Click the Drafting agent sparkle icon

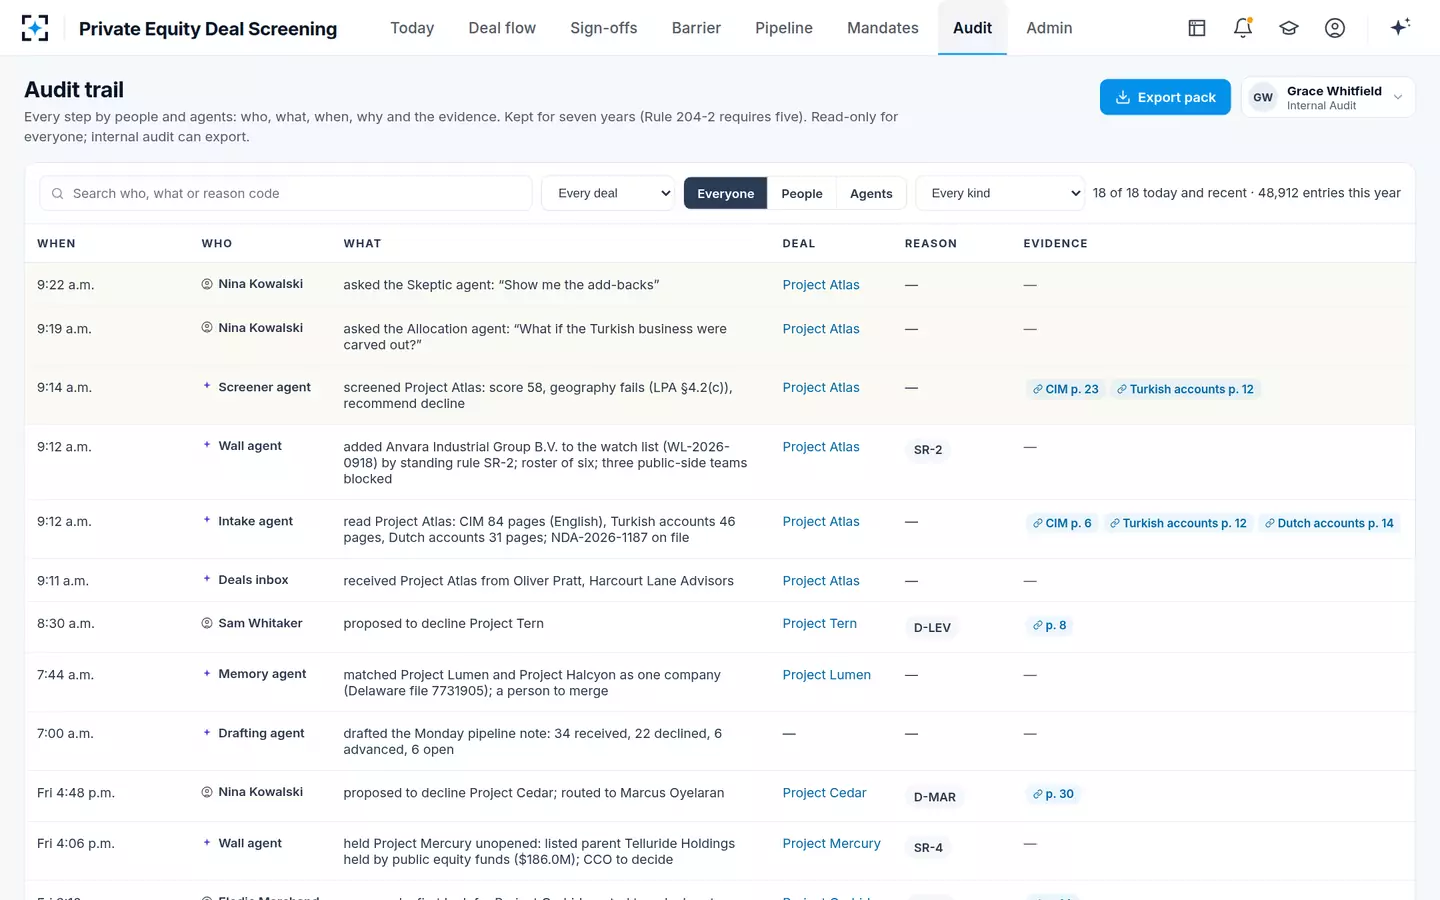click(x=207, y=733)
